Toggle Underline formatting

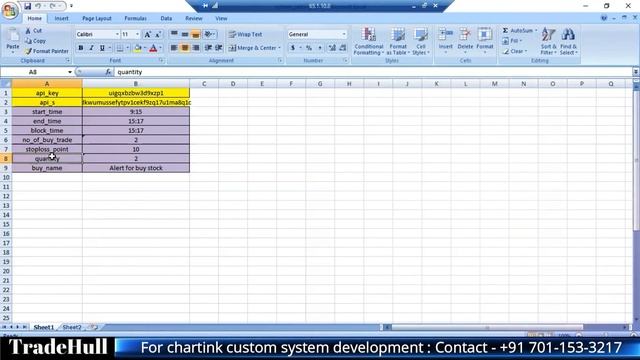(x=102, y=48)
